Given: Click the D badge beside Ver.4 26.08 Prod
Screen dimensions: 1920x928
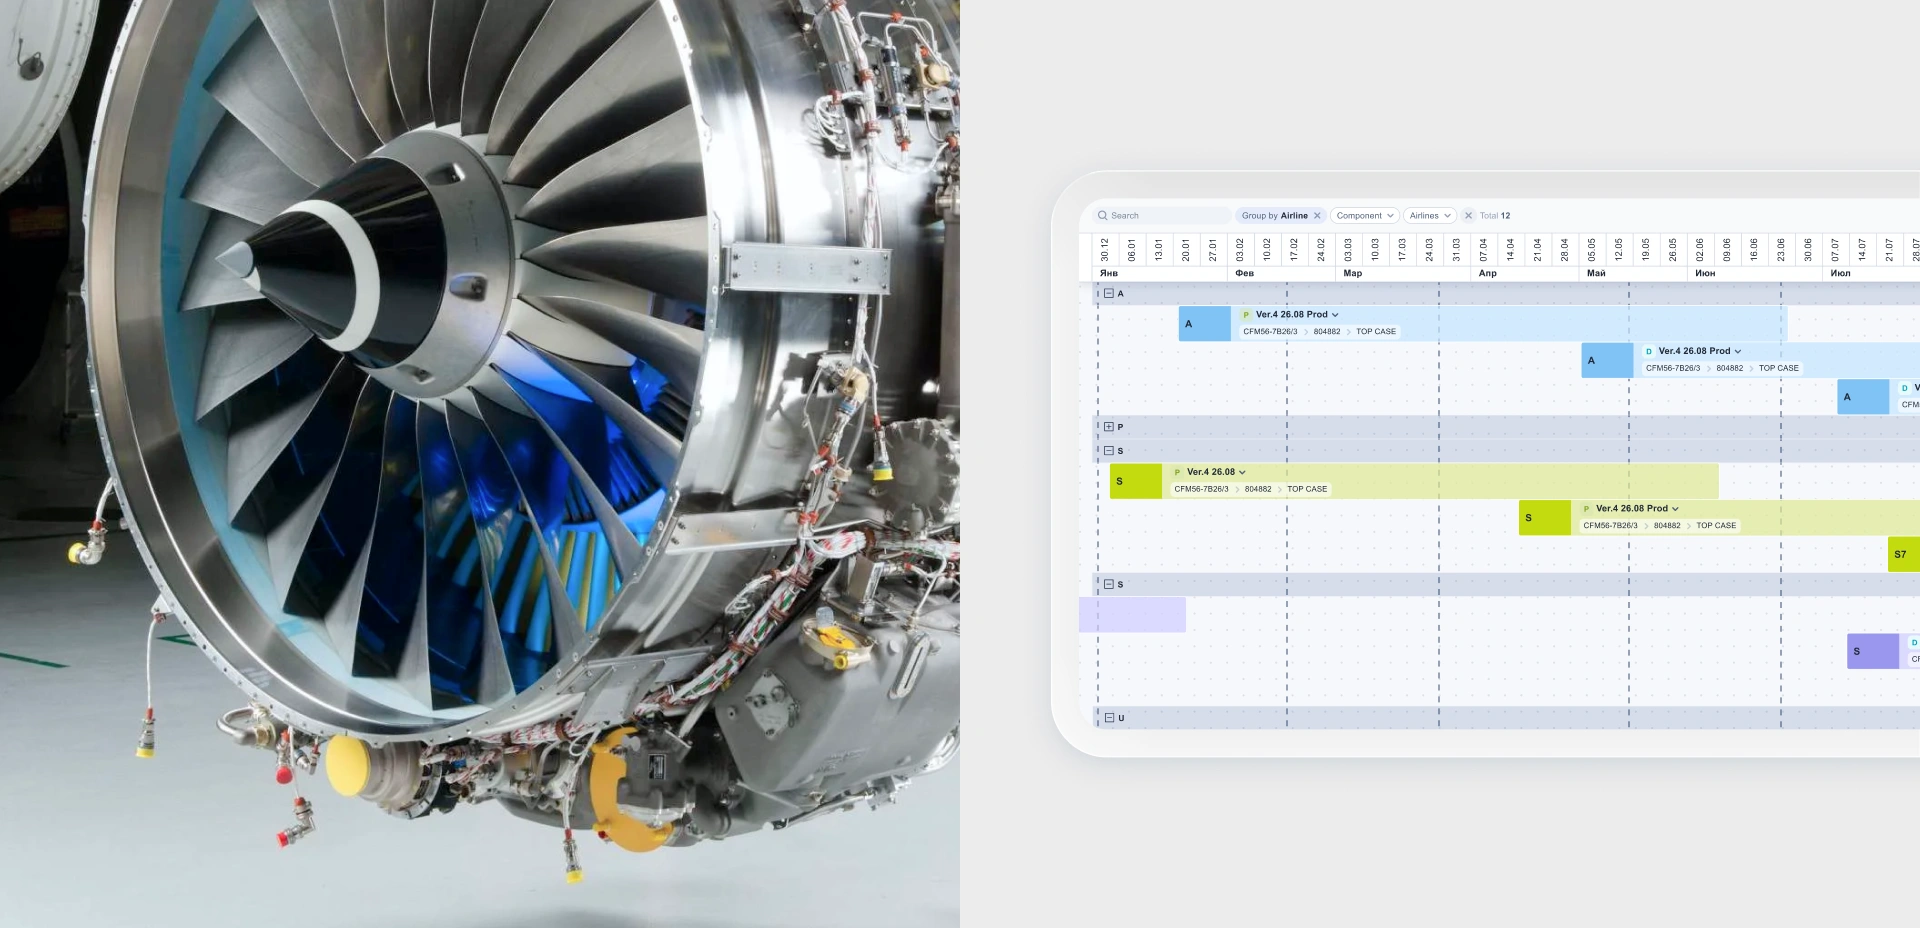Looking at the screenshot, I should coord(1648,352).
